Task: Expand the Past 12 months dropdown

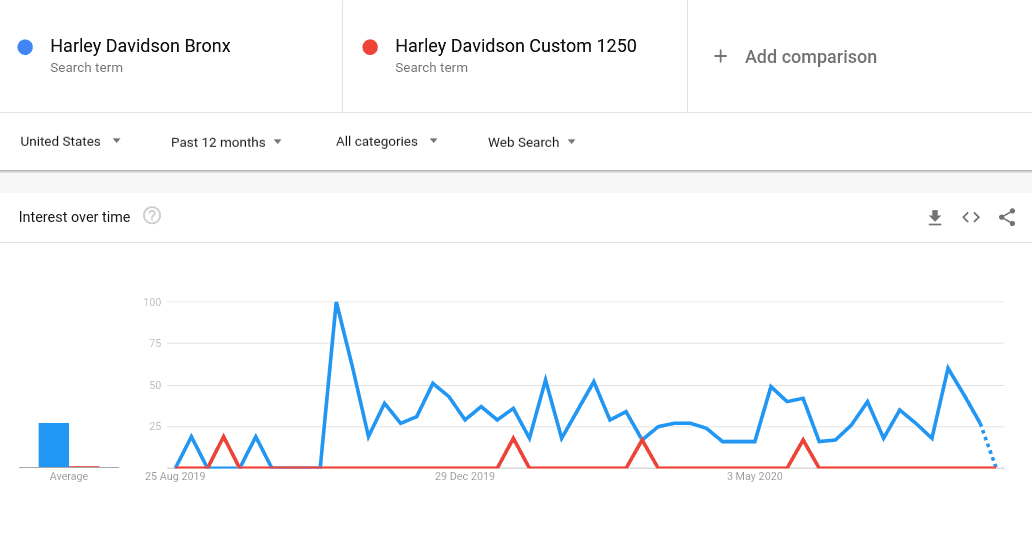Action: coord(226,142)
